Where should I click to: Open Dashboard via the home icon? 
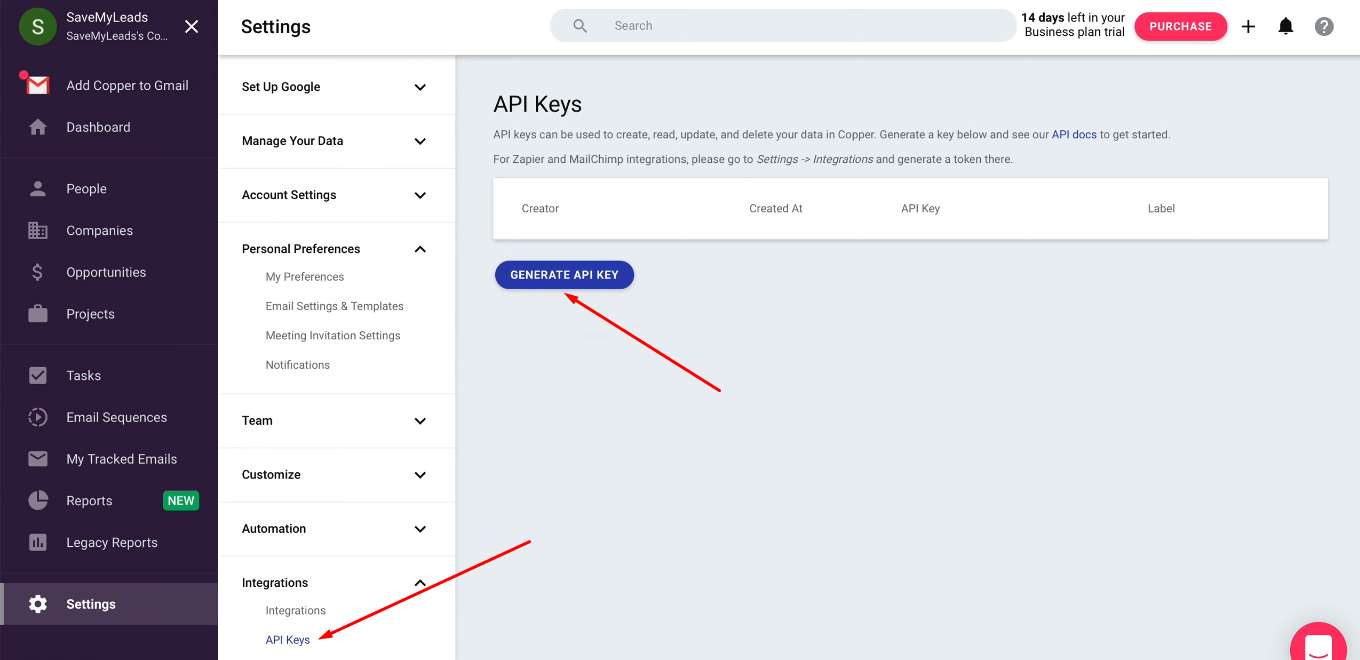(38, 127)
